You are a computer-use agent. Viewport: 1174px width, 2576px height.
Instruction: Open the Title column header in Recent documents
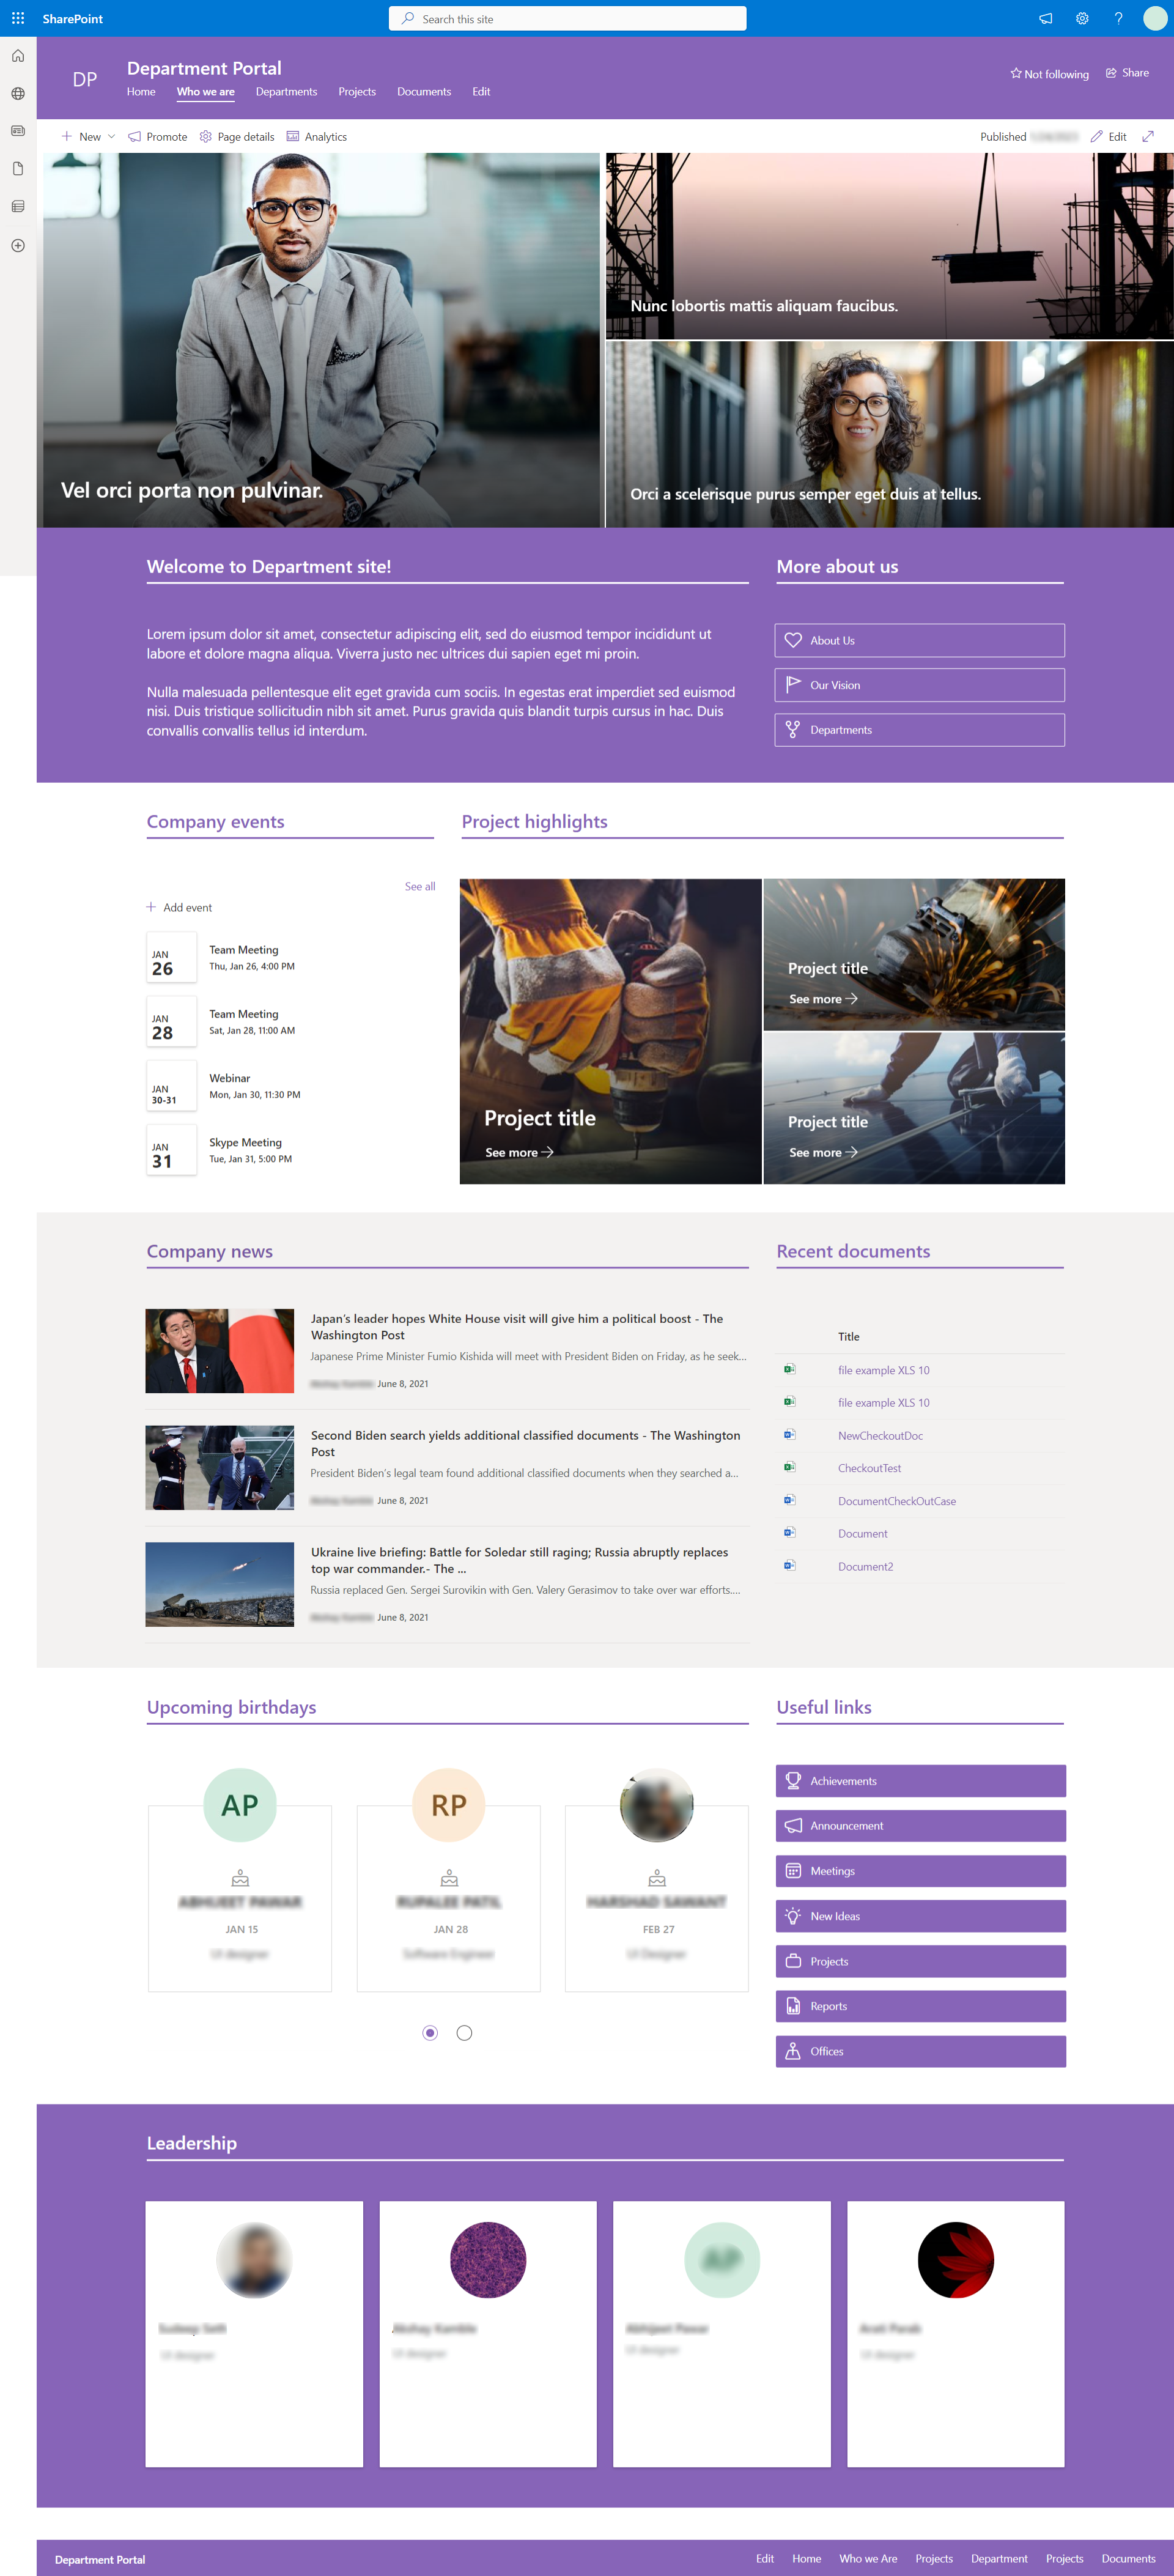(848, 1336)
